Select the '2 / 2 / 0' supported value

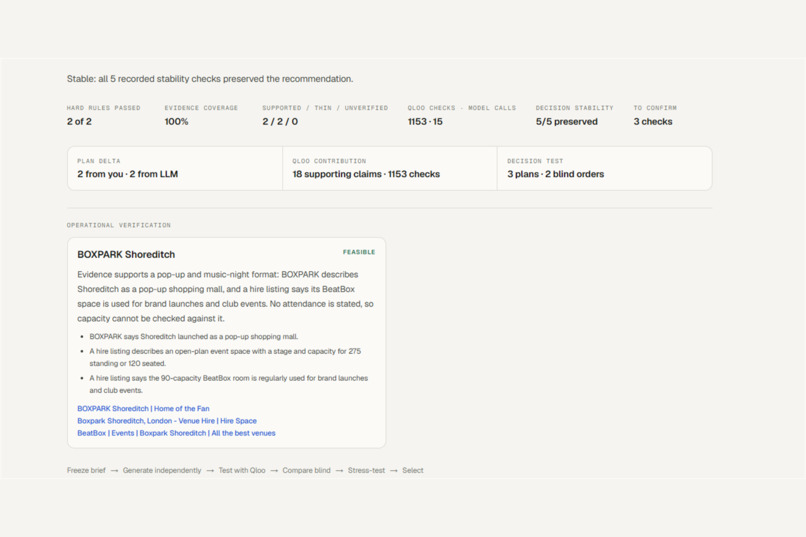click(280, 122)
